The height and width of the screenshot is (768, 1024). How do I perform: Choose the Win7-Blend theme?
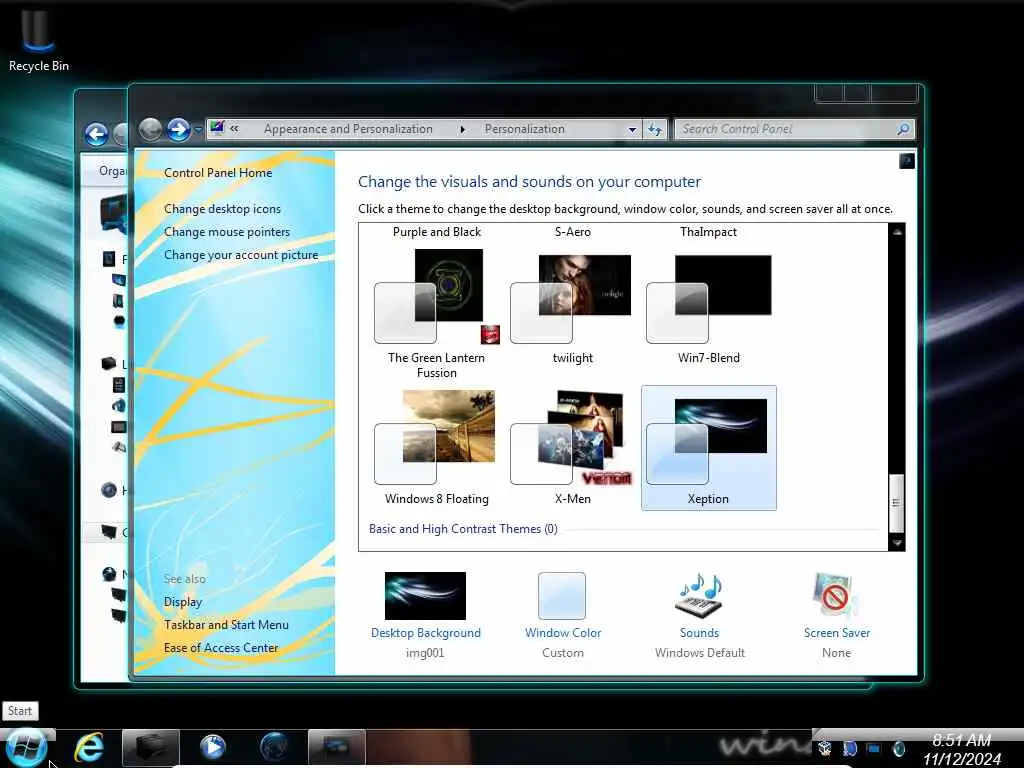point(709,307)
